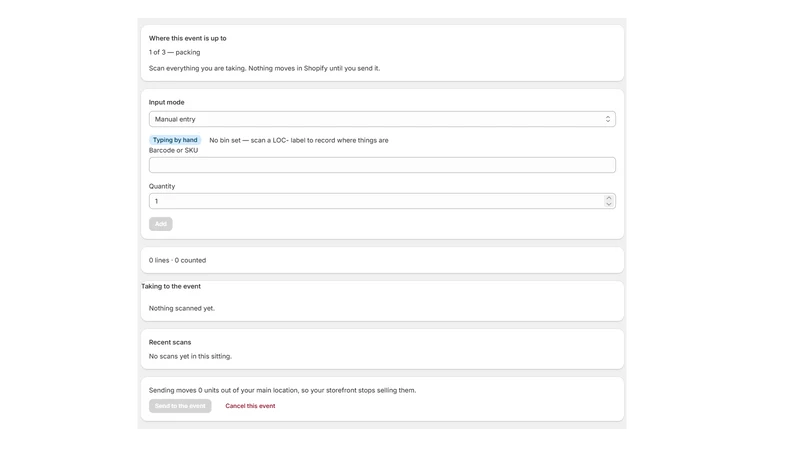The width and height of the screenshot is (800, 450).
Task: Select the Taking to the event heading
Action: point(171,286)
